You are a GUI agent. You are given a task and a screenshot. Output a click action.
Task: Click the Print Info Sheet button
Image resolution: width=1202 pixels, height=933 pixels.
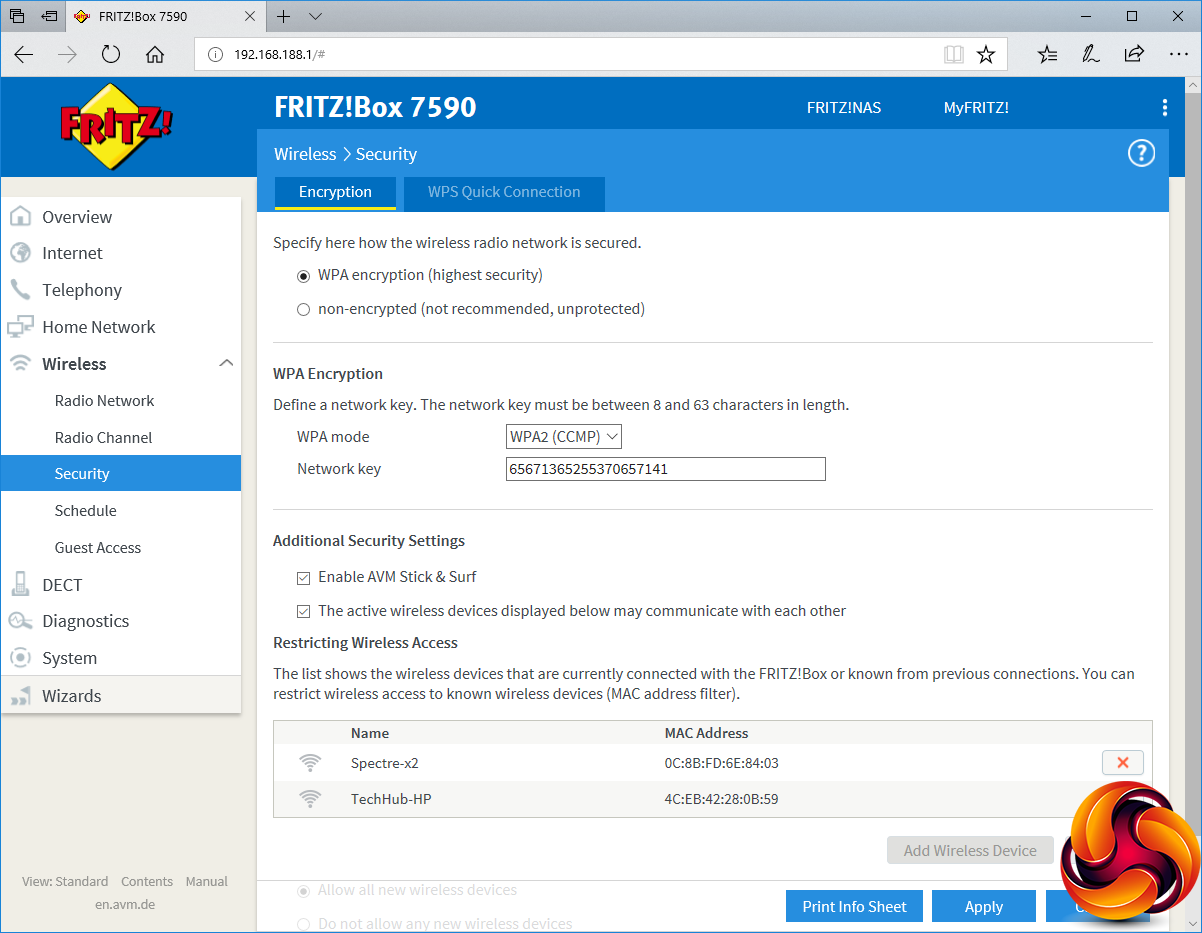854,906
